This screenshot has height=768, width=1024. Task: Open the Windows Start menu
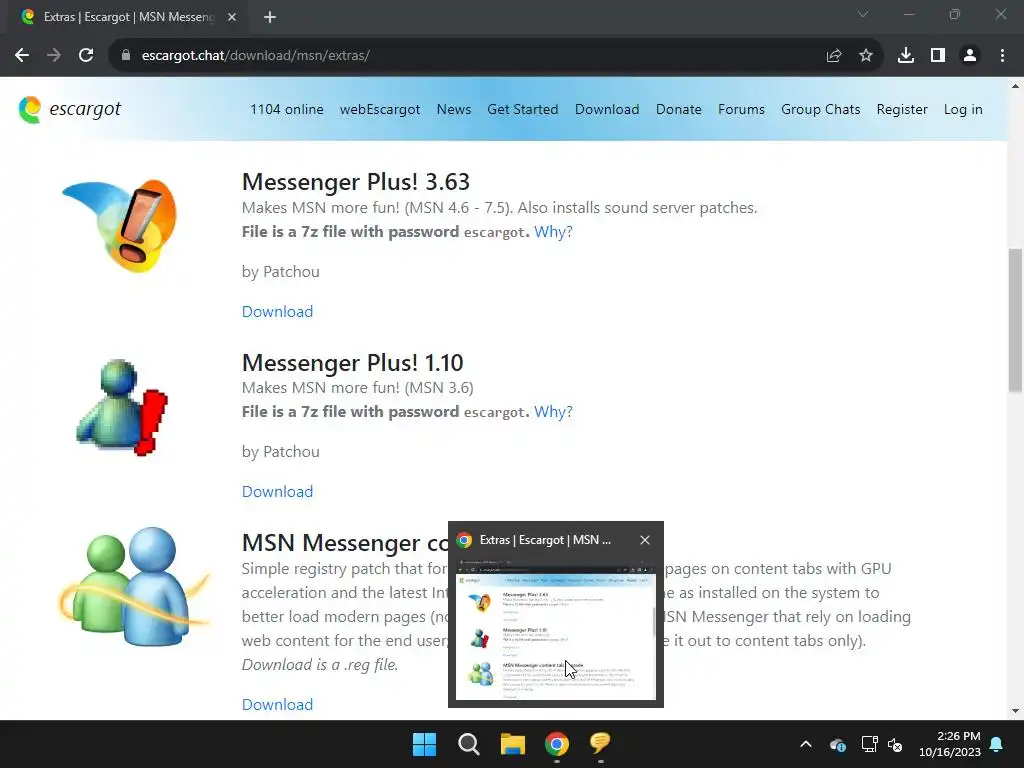click(424, 744)
